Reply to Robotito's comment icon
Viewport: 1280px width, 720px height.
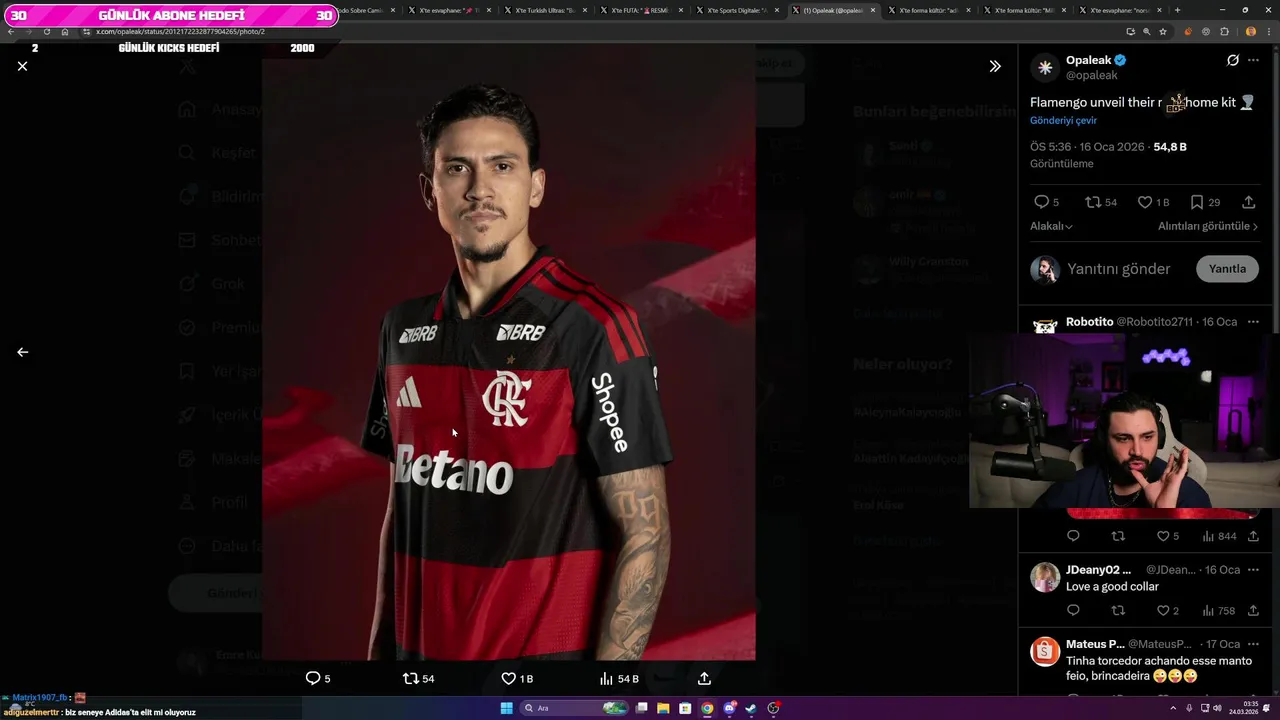pyautogui.click(x=1073, y=536)
